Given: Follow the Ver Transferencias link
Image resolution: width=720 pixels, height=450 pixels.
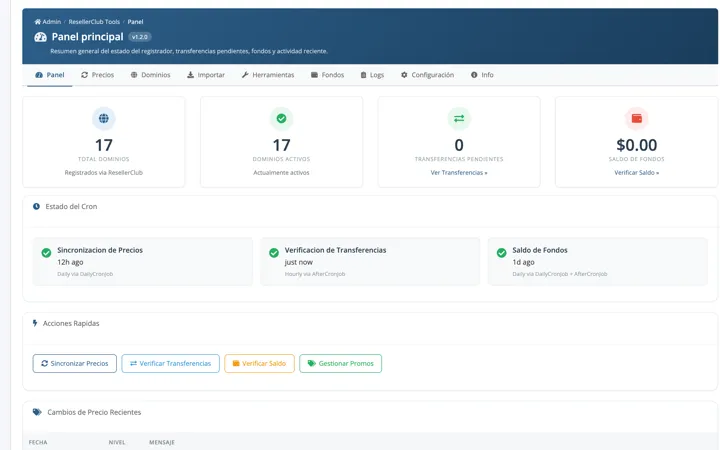Looking at the screenshot, I should [x=459, y=173].
